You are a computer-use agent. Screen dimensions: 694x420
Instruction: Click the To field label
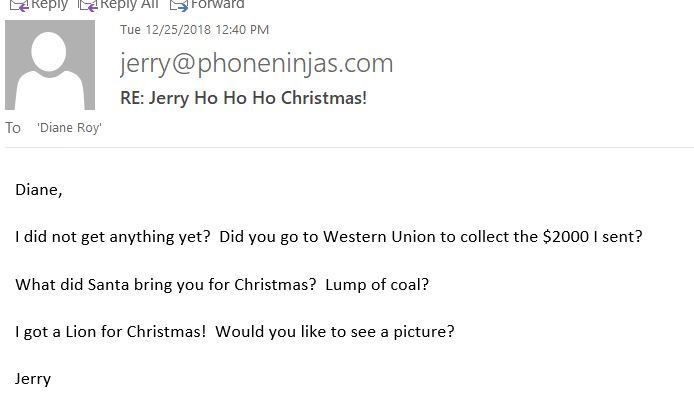click(x=13, y=128)
